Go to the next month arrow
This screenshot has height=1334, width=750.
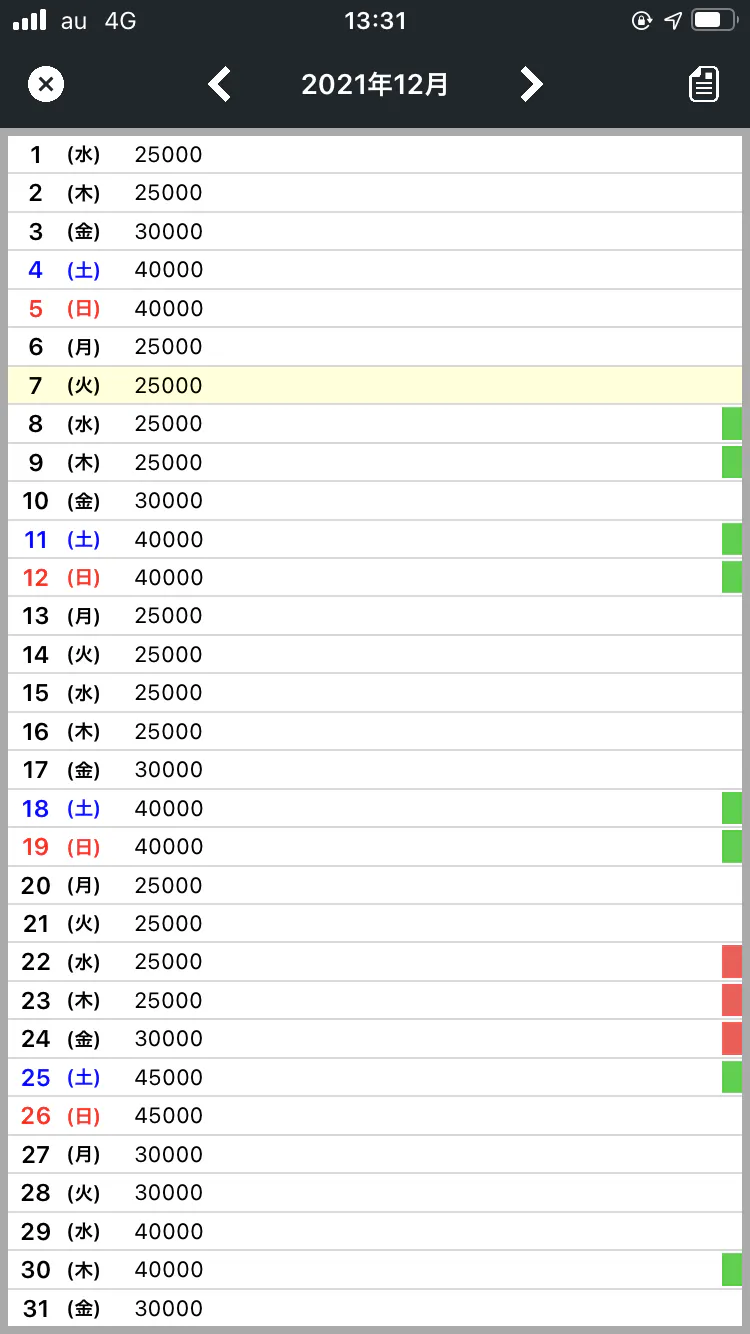(x=531, y=85)
